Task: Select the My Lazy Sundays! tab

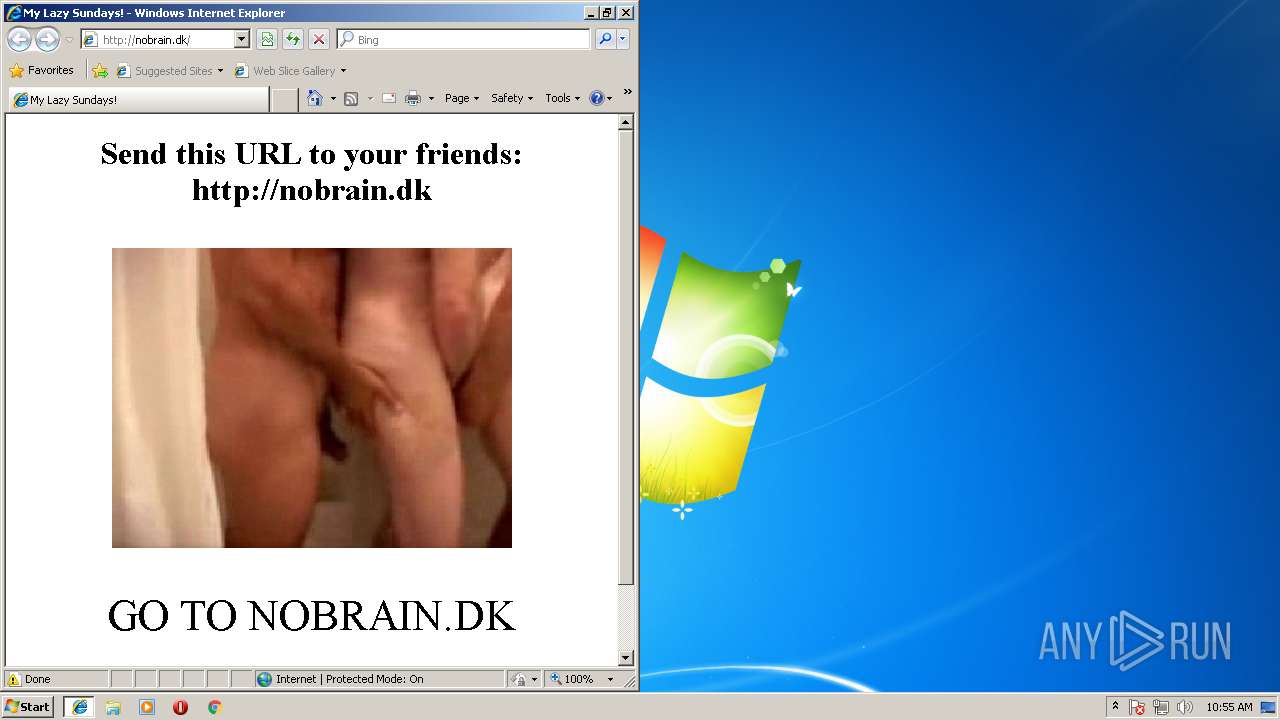Action: 139,100
